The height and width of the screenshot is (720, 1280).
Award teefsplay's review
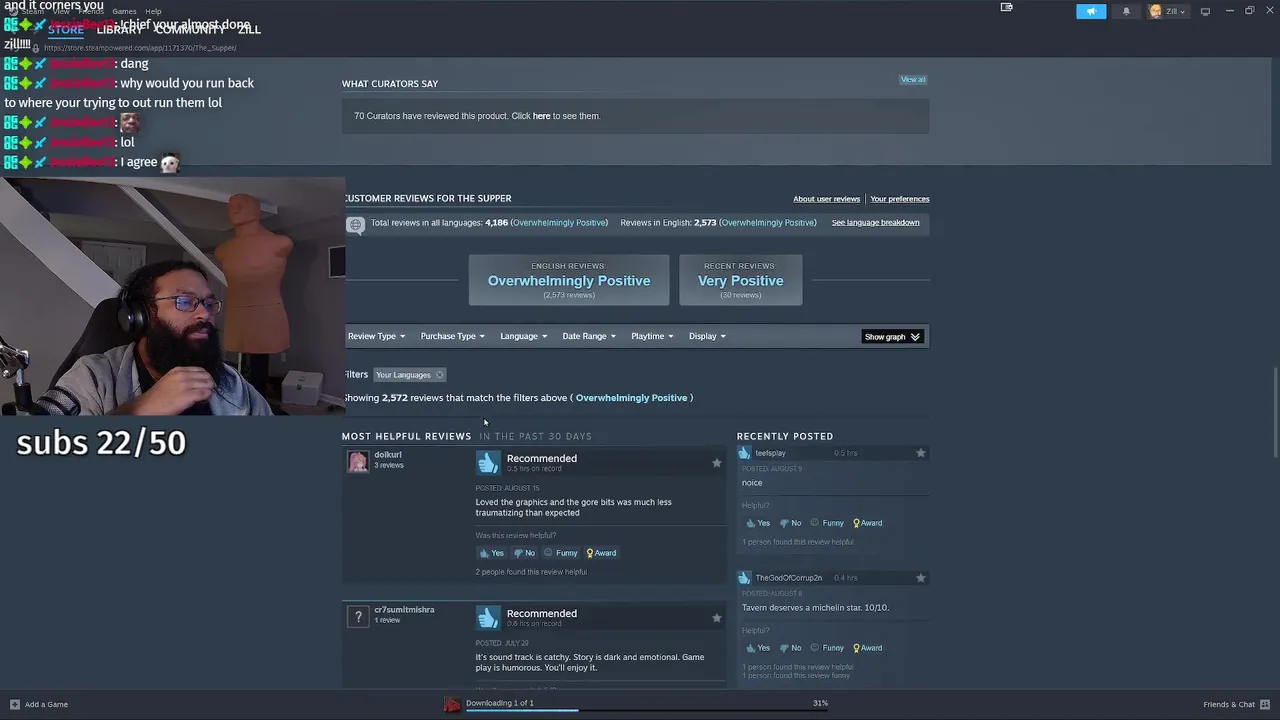click(x=867, y=523)
